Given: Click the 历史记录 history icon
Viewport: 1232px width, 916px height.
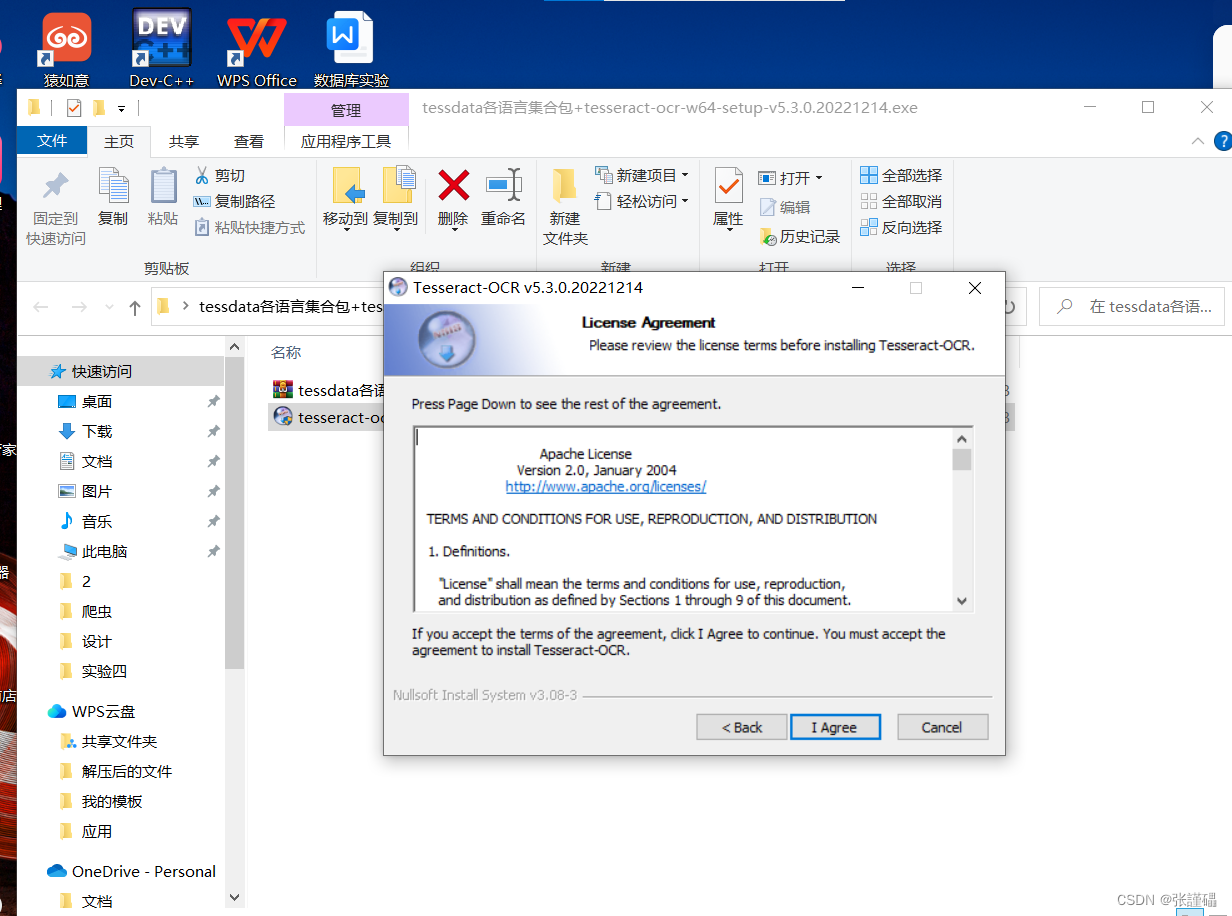Looking at the screenshot, I should (x=798, y=236).
